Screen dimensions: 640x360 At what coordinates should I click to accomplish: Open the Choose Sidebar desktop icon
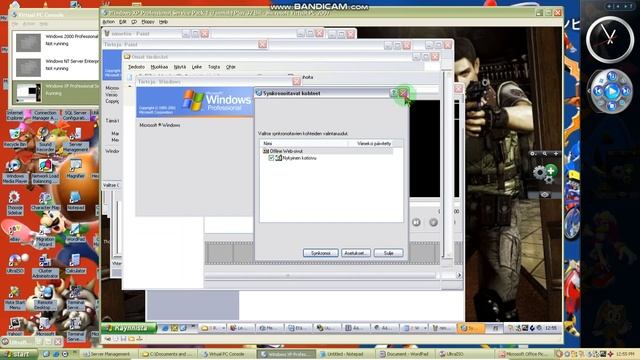coord(15,203)
